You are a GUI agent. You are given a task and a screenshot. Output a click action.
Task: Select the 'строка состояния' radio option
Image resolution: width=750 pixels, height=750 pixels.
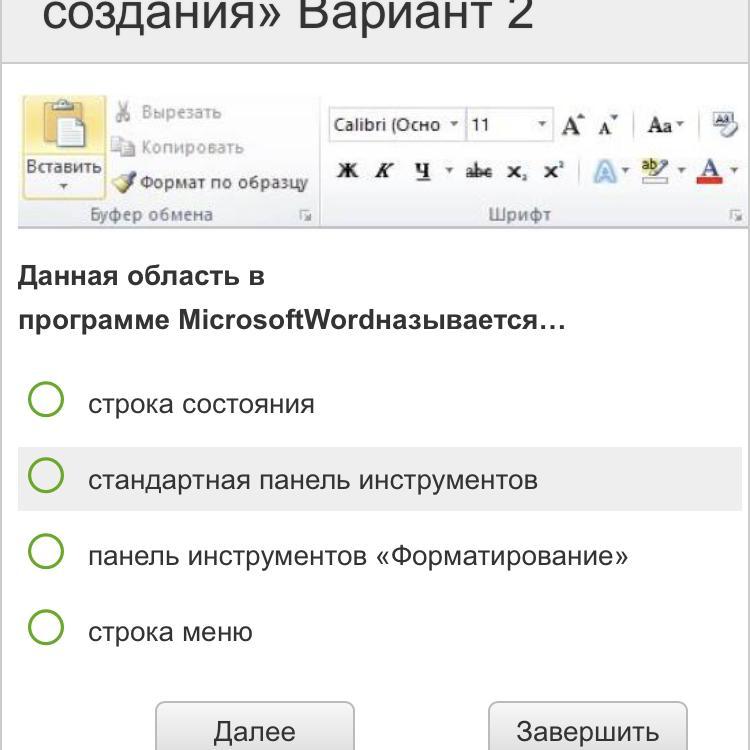[46, 399]
